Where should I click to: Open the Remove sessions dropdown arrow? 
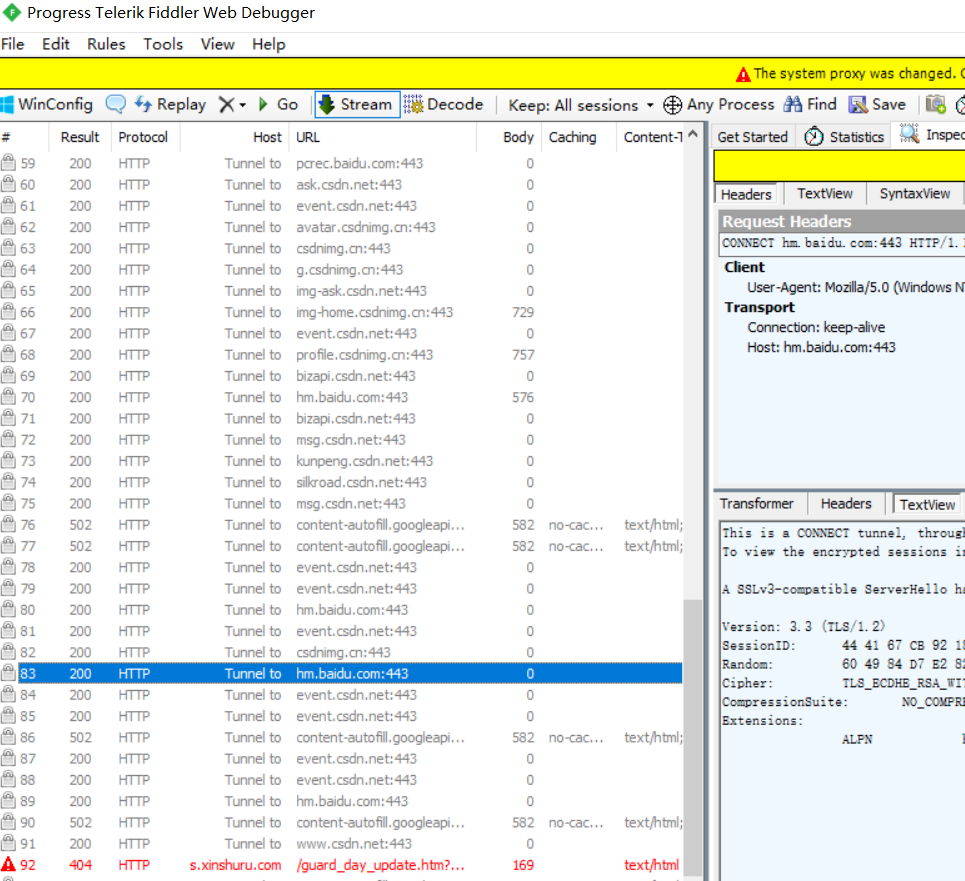coord(242,105)
